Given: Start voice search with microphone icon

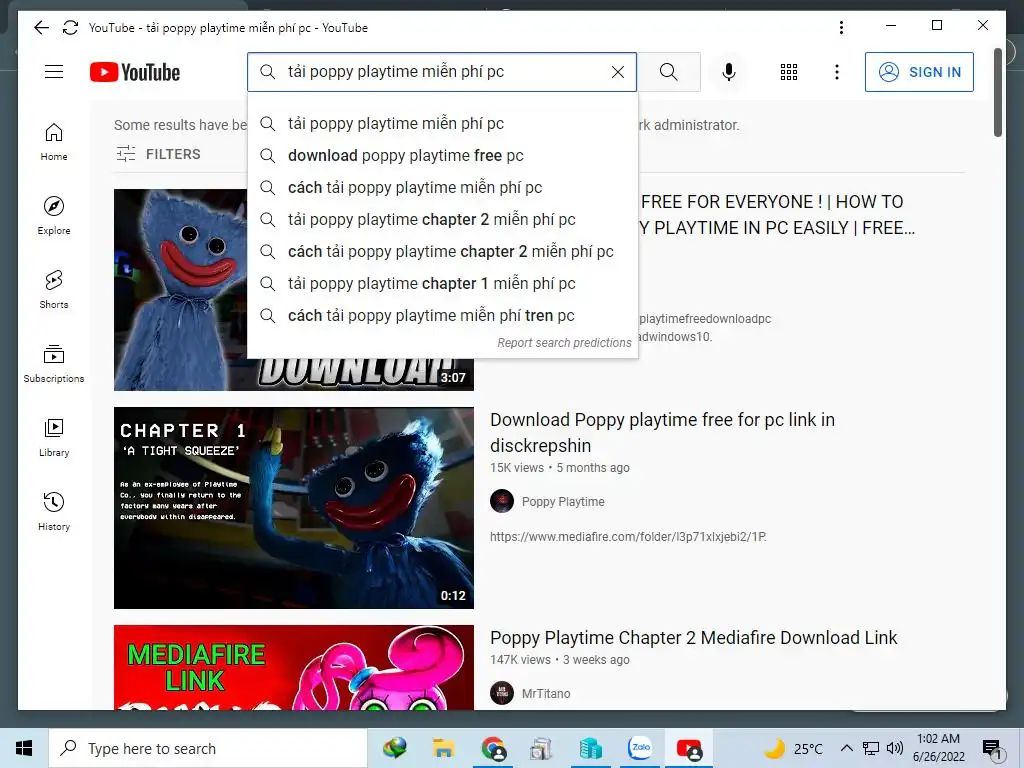Looking at the screenshot, I should [x=729, y=72].
